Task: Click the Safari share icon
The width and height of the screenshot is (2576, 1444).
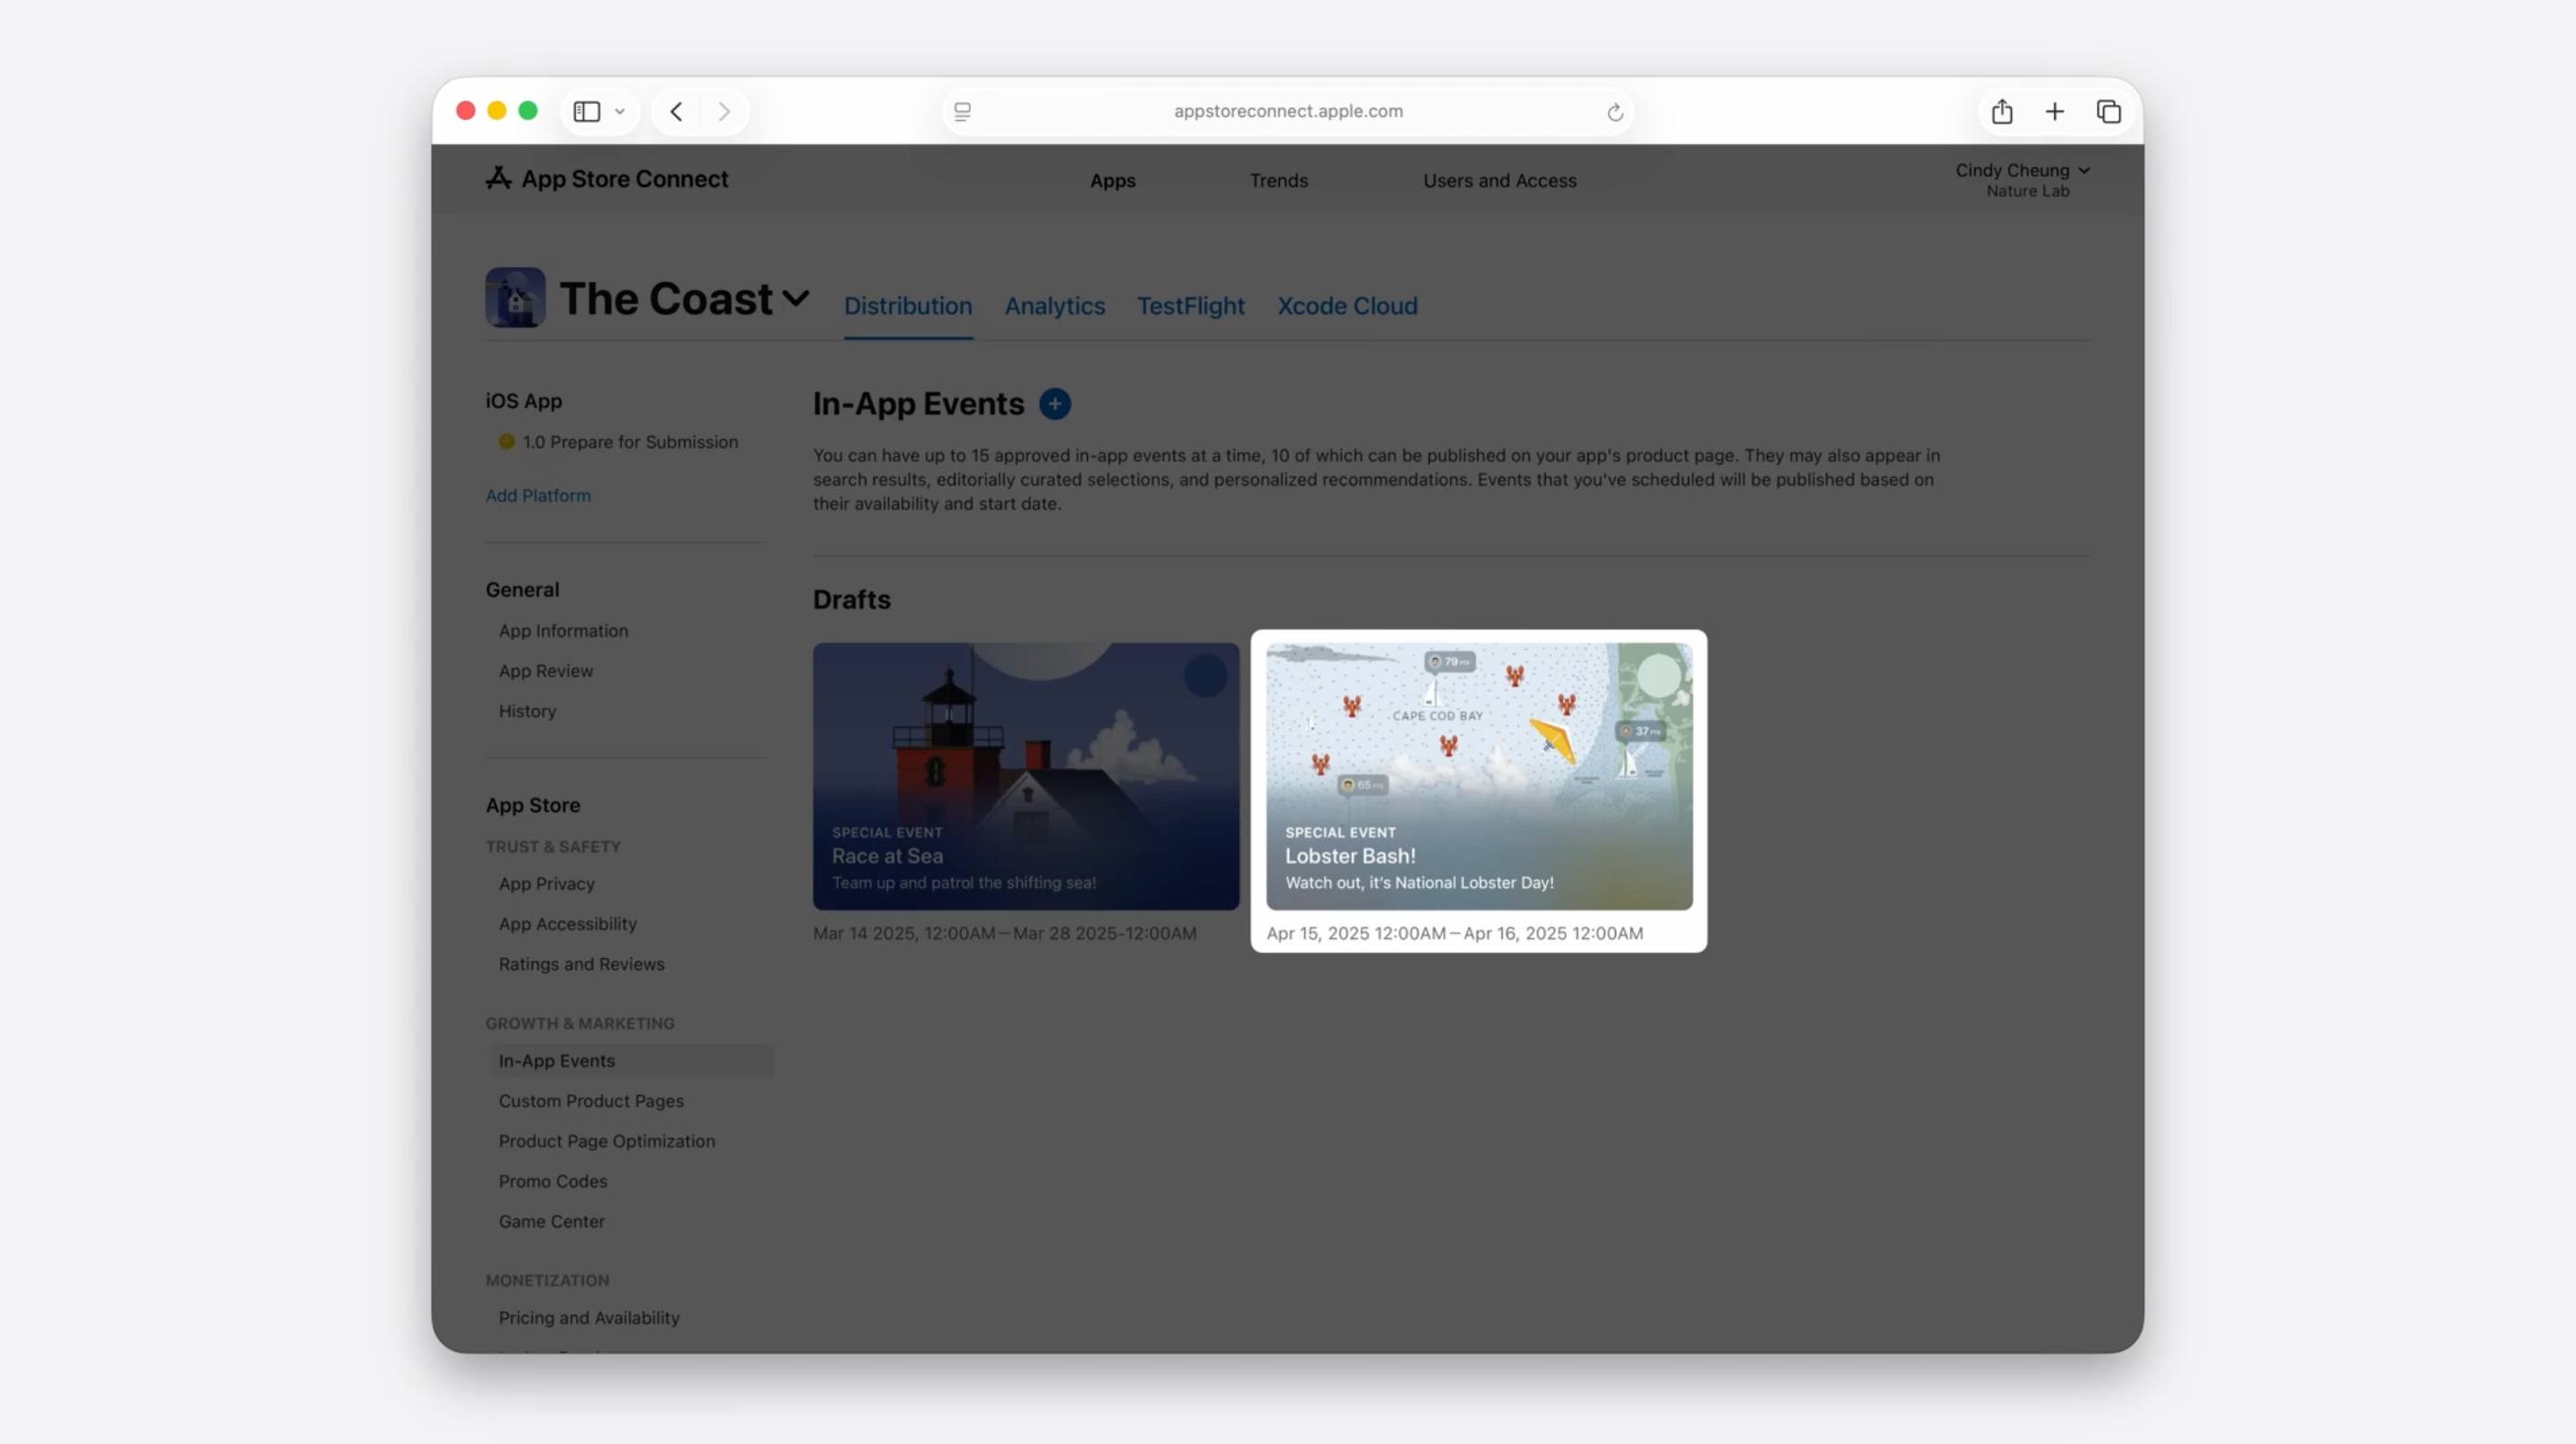Action: click(x=2001, y=112)
